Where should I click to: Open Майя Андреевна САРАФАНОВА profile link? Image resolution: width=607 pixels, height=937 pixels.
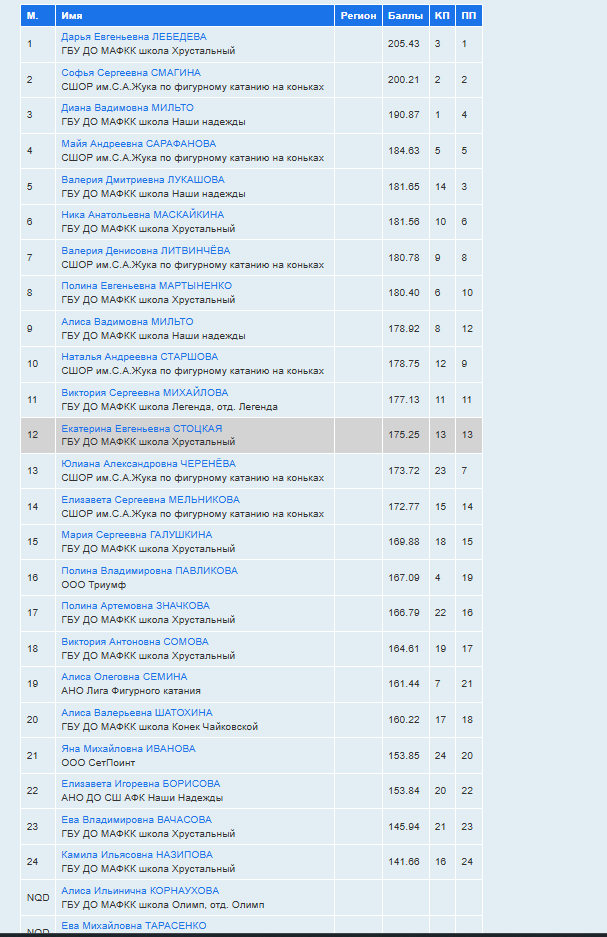coord(139,144)
